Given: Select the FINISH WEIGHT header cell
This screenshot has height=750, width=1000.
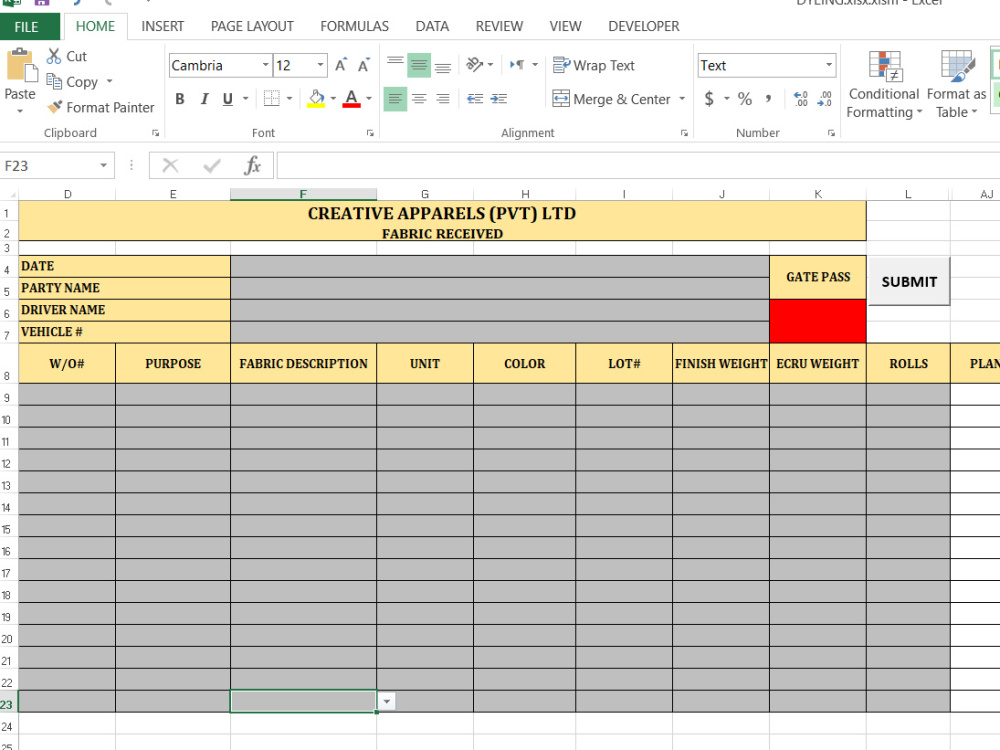Looking at the screenshot, I should [721, 364].
